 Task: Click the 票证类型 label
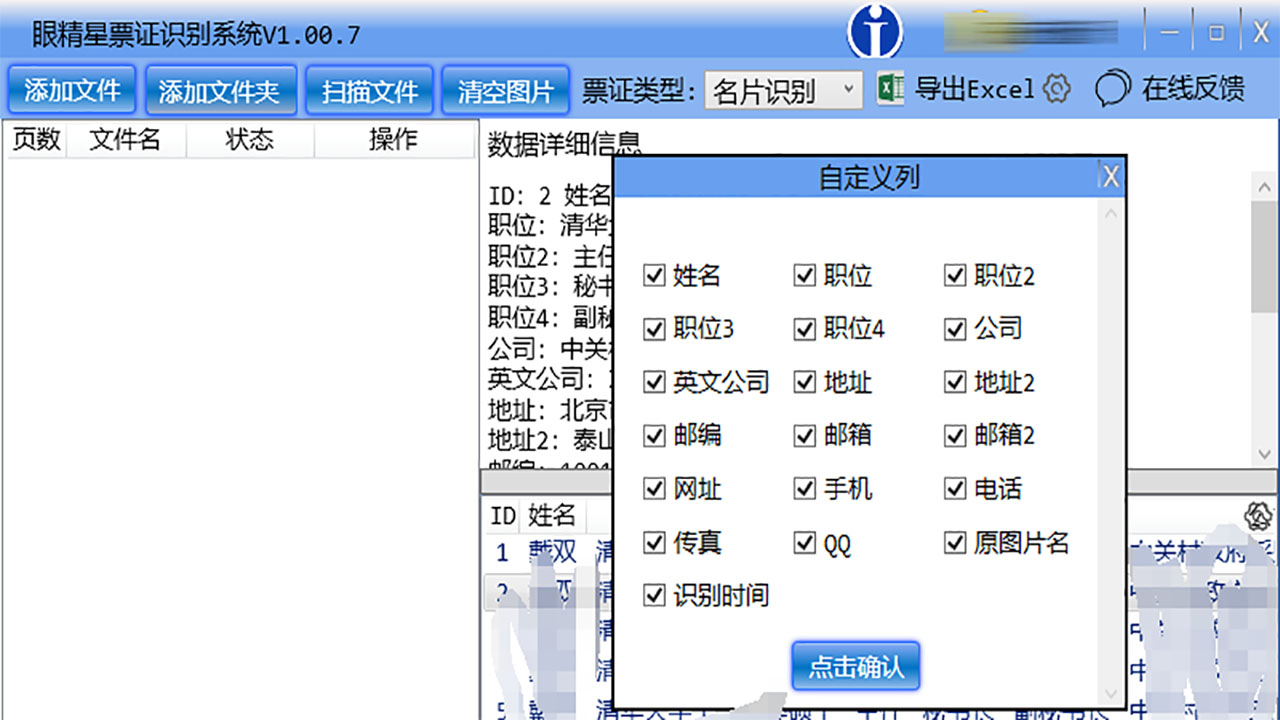coord(639,91)
